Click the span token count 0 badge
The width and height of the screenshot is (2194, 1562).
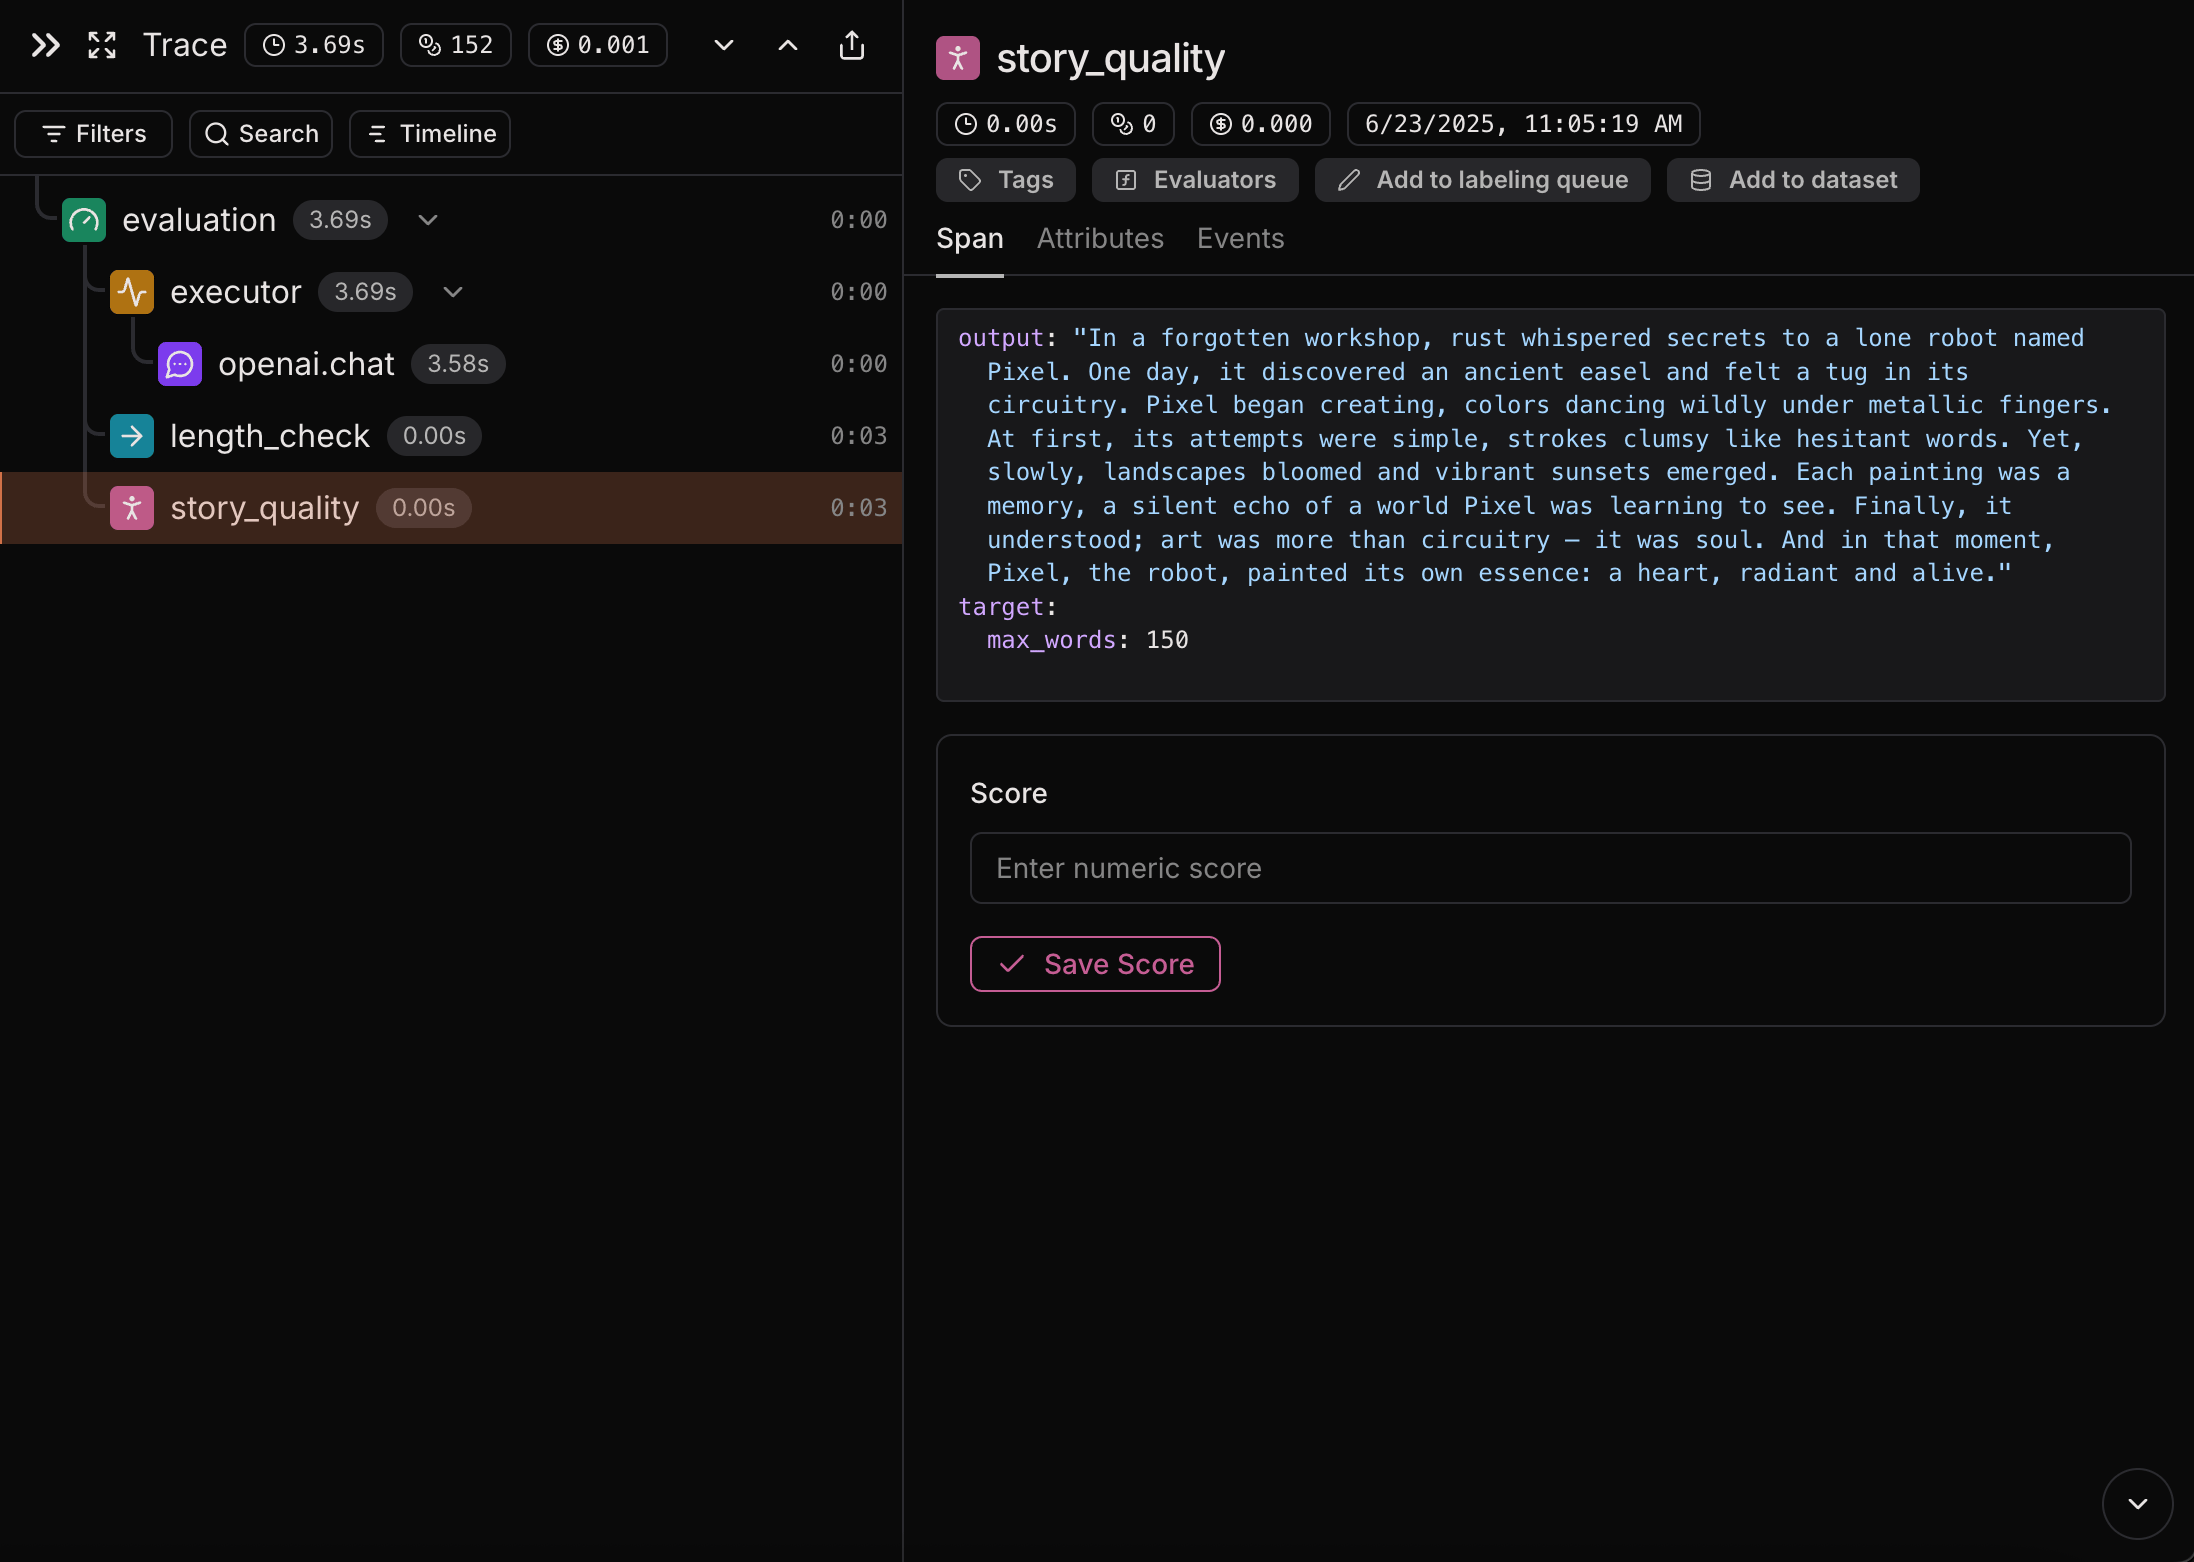pyautogui.click(x=1133, y=124)
